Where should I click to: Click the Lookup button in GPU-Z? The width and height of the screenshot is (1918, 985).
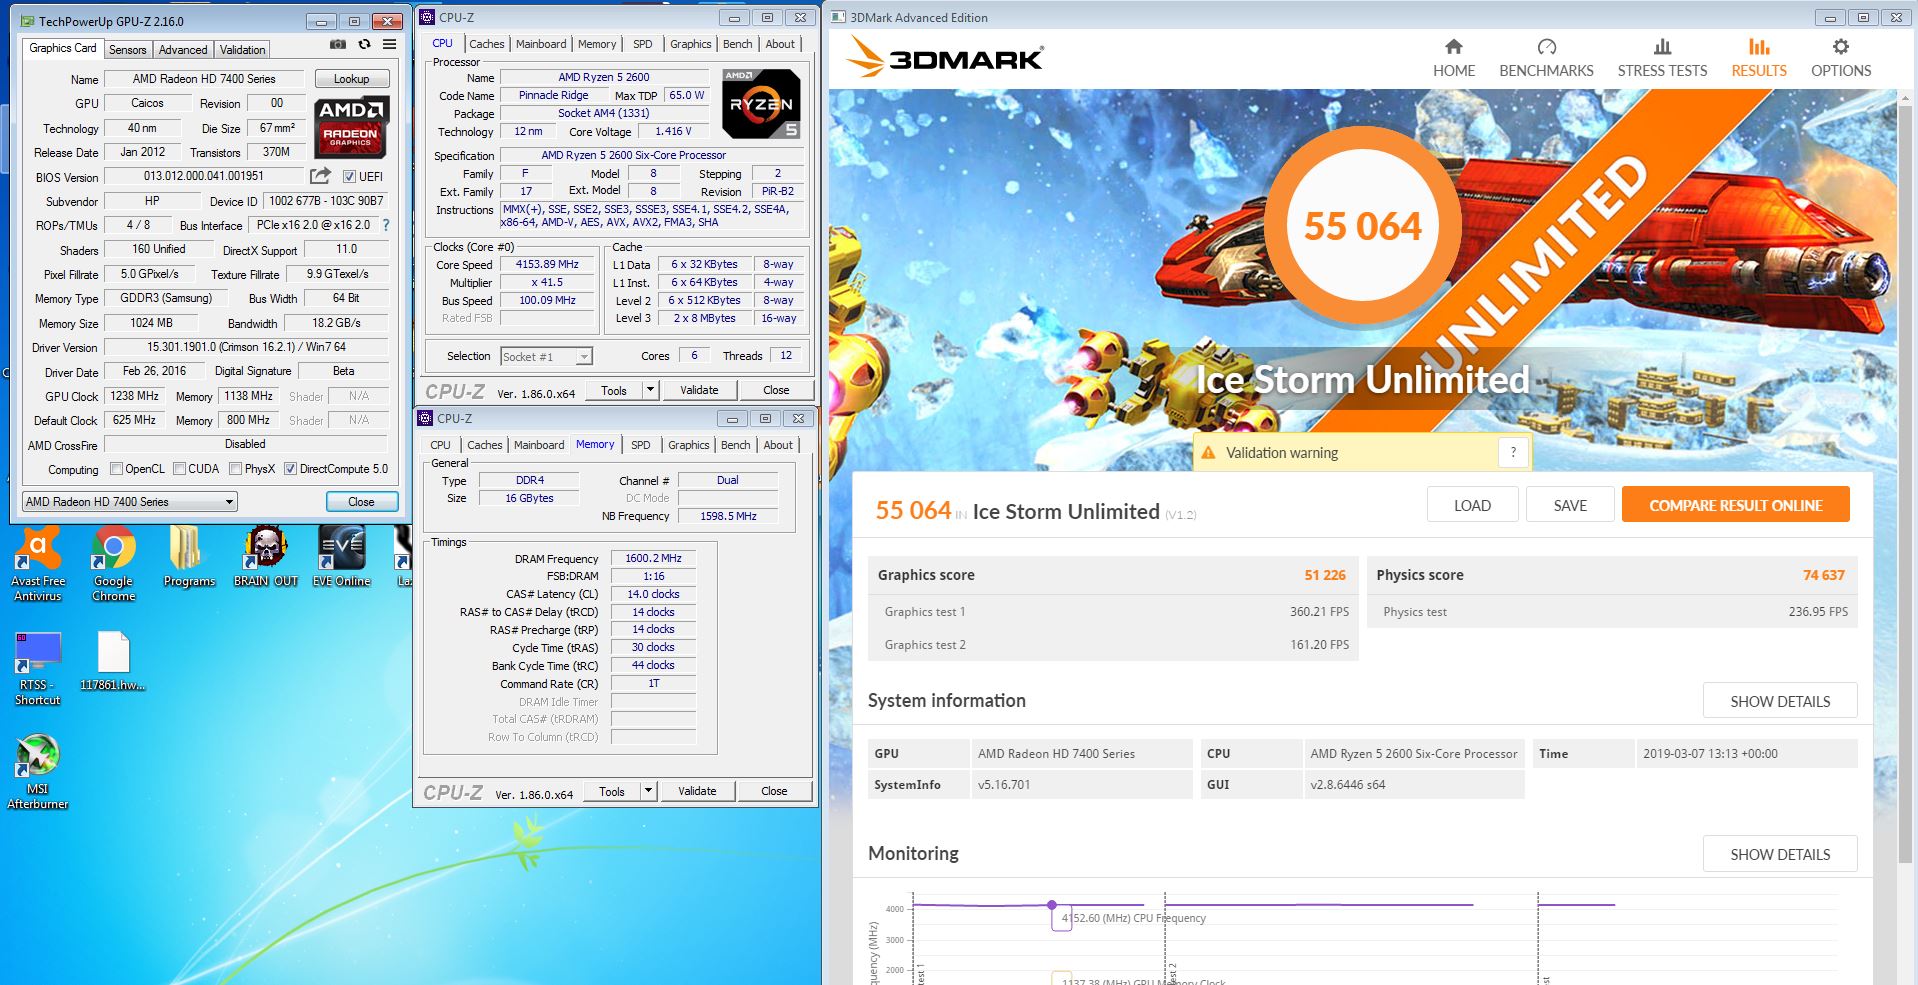(x=352, y=79)
